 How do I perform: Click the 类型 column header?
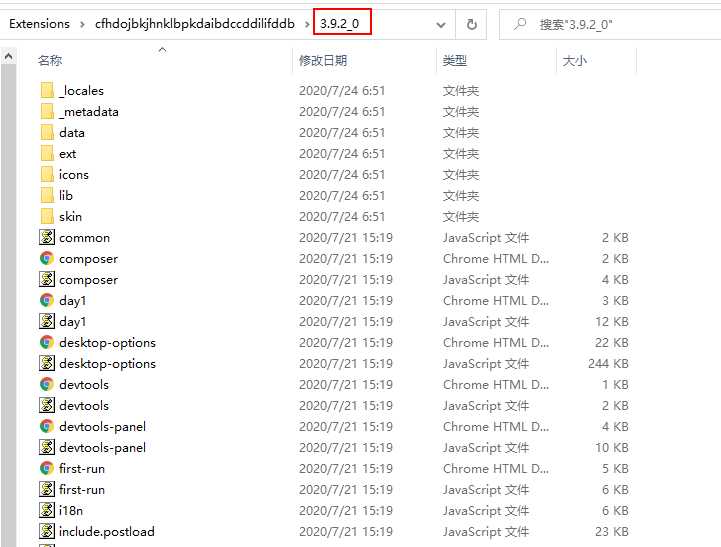455,61
